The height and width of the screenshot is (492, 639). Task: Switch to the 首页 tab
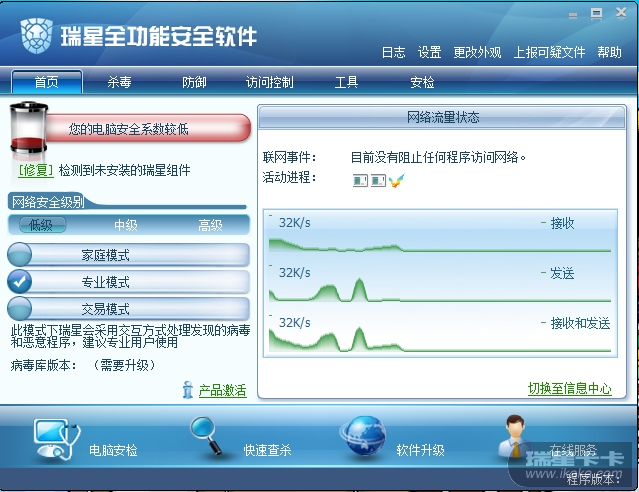click(47, 82)
